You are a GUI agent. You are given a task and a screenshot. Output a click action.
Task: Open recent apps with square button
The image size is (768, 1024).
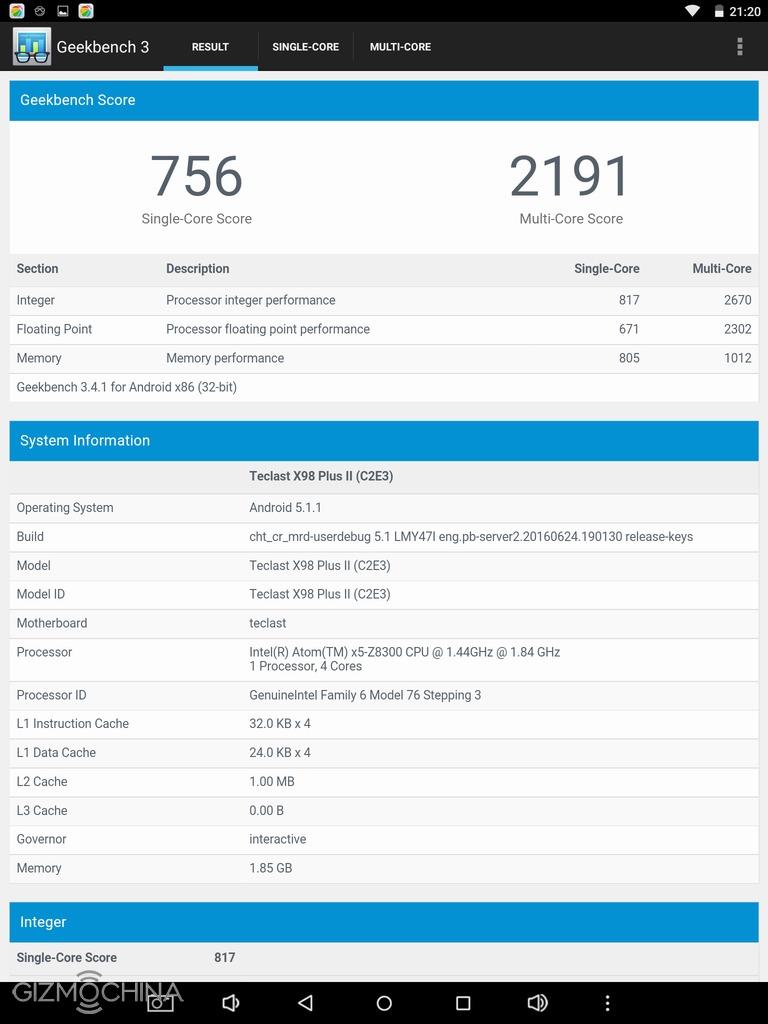(462, 1003)
